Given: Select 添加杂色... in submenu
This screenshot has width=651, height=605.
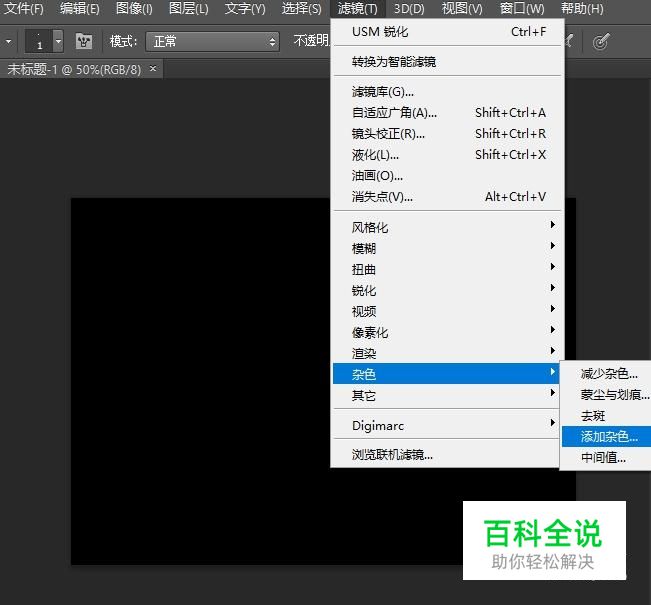Looking at the screenshot, I should click(607, 436).
